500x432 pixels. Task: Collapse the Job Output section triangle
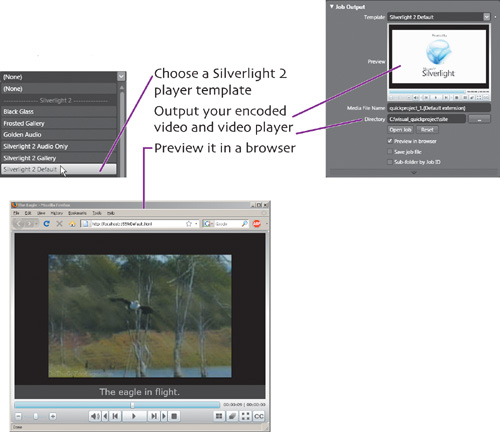coord(332,7)
